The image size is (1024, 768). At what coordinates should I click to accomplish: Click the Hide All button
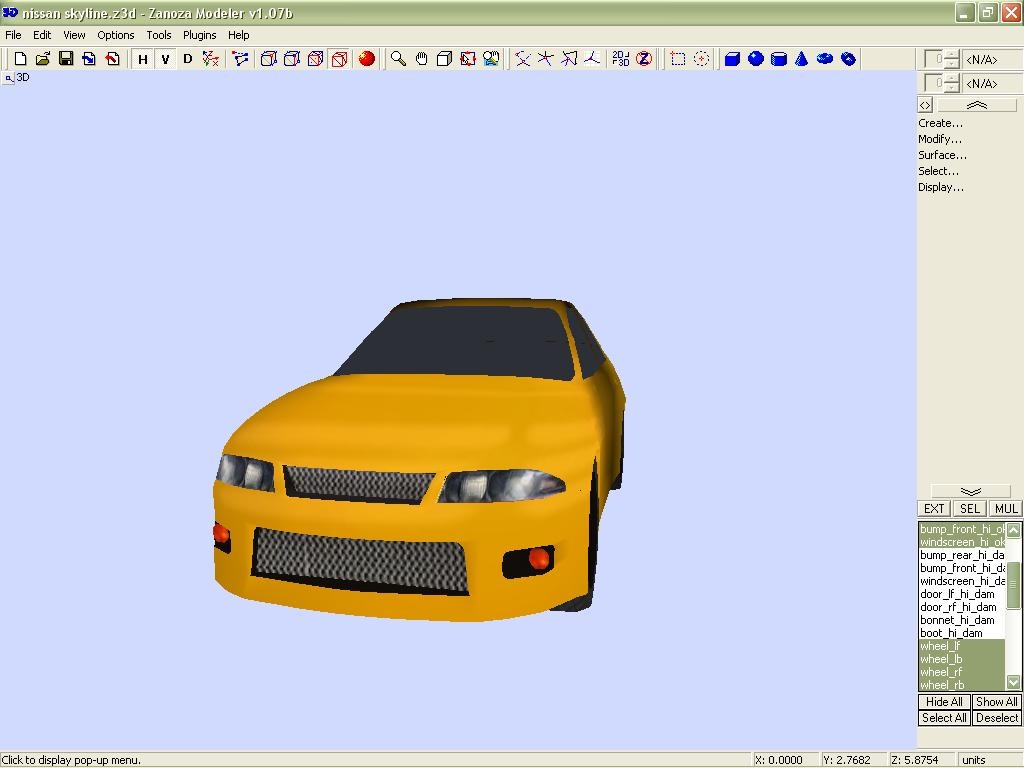point(944,701)
